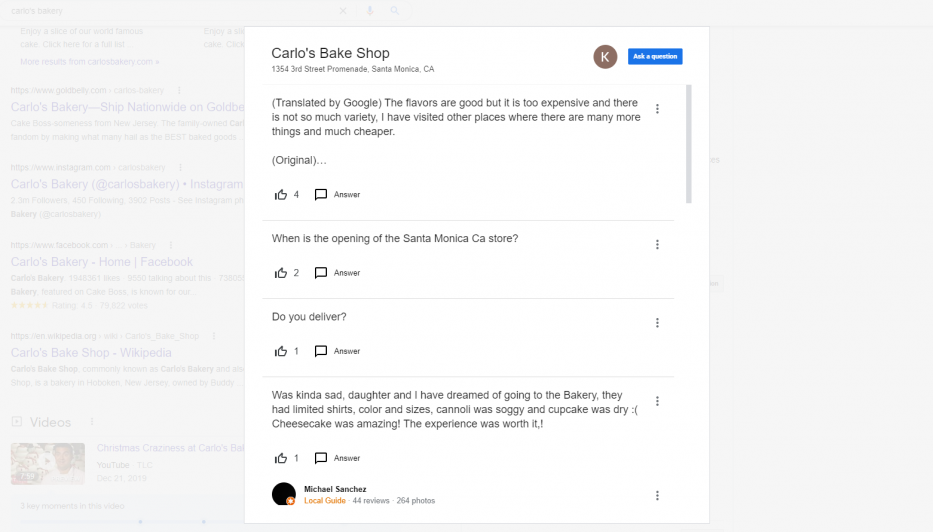
Task: Start voice search with microphone icon
Action: coord(370,11)
